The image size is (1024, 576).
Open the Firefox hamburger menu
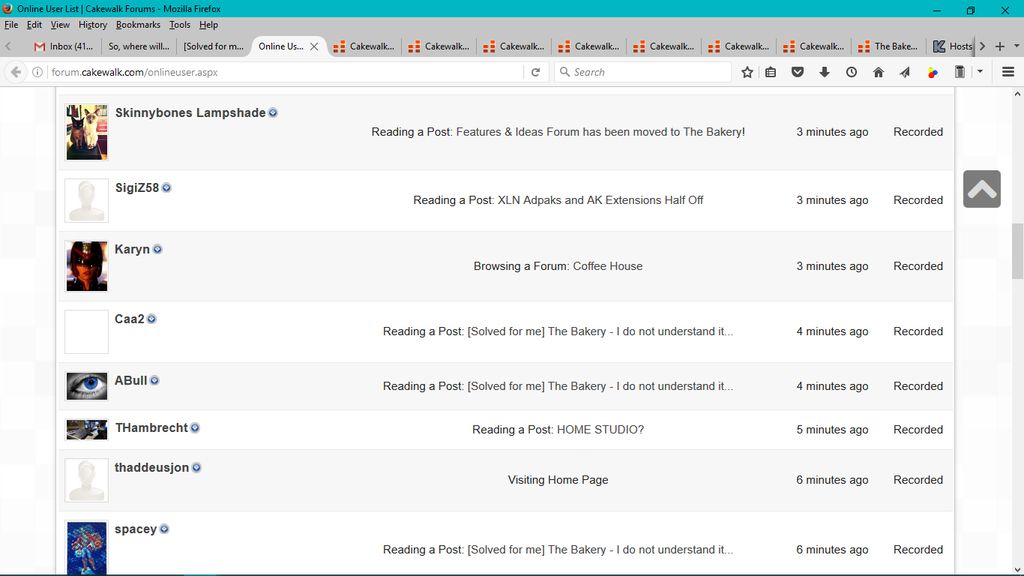pos(1008,72)
